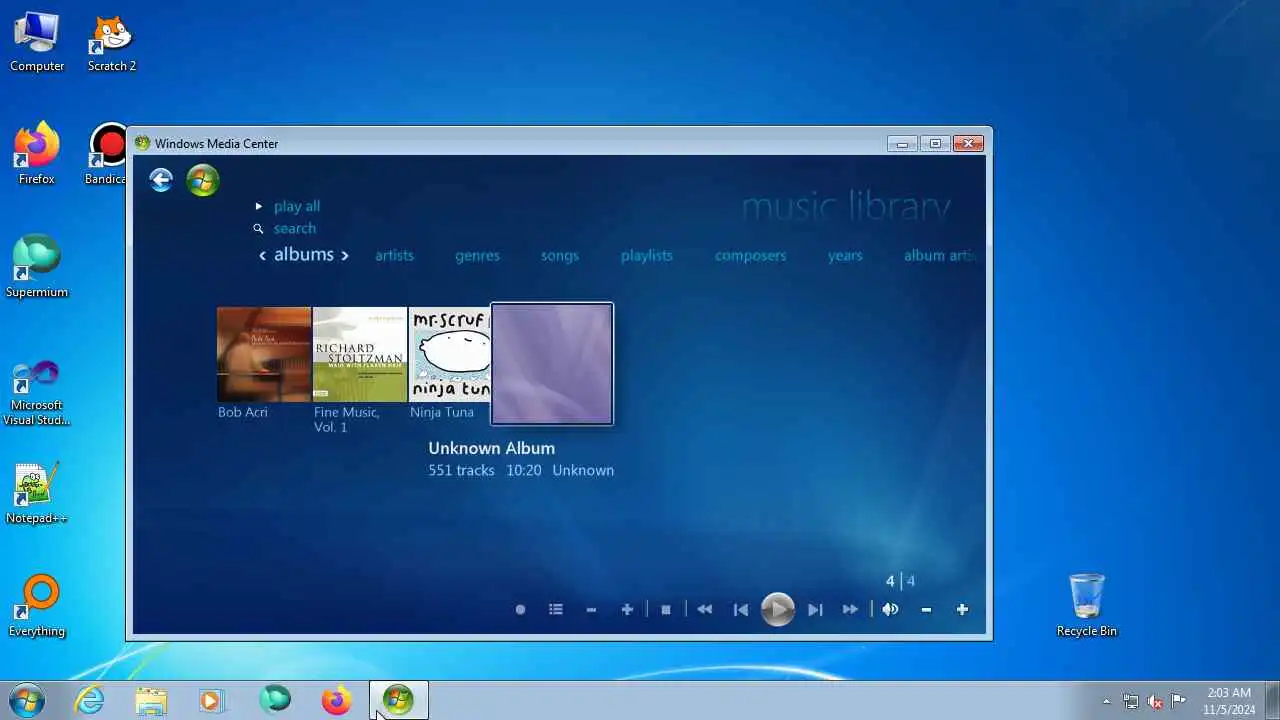
Task: Click the Bob Acri album label
Action: [243, 412]
